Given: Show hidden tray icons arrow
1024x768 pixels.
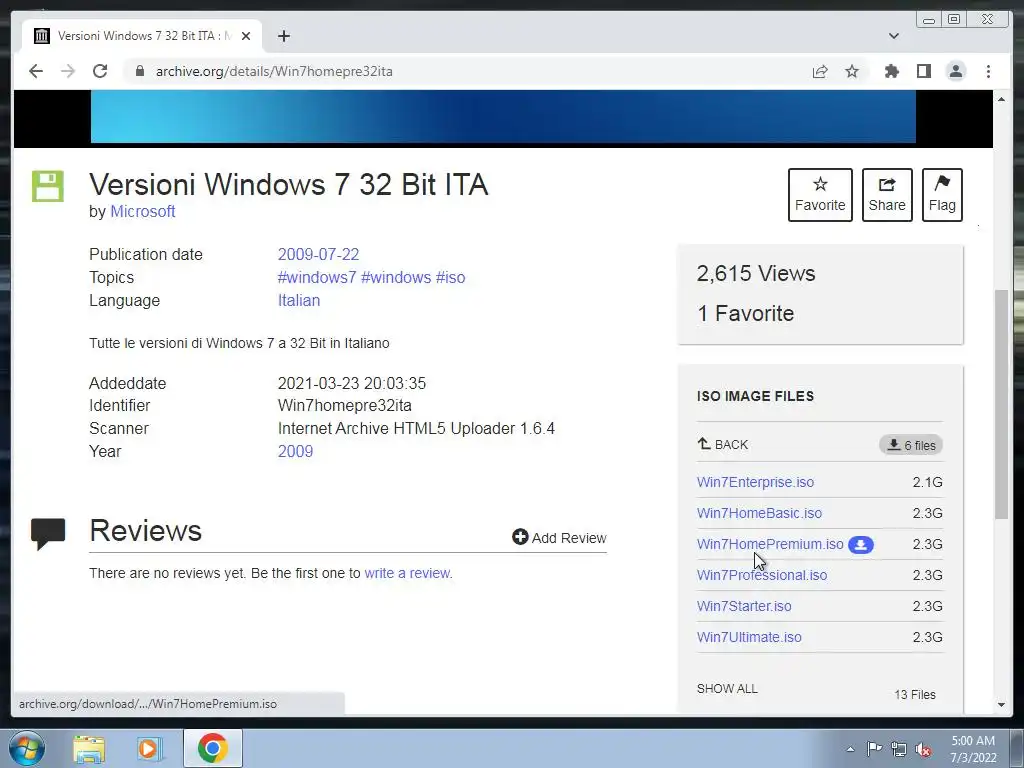Looking at the screenshot, I should pos(850,749).
